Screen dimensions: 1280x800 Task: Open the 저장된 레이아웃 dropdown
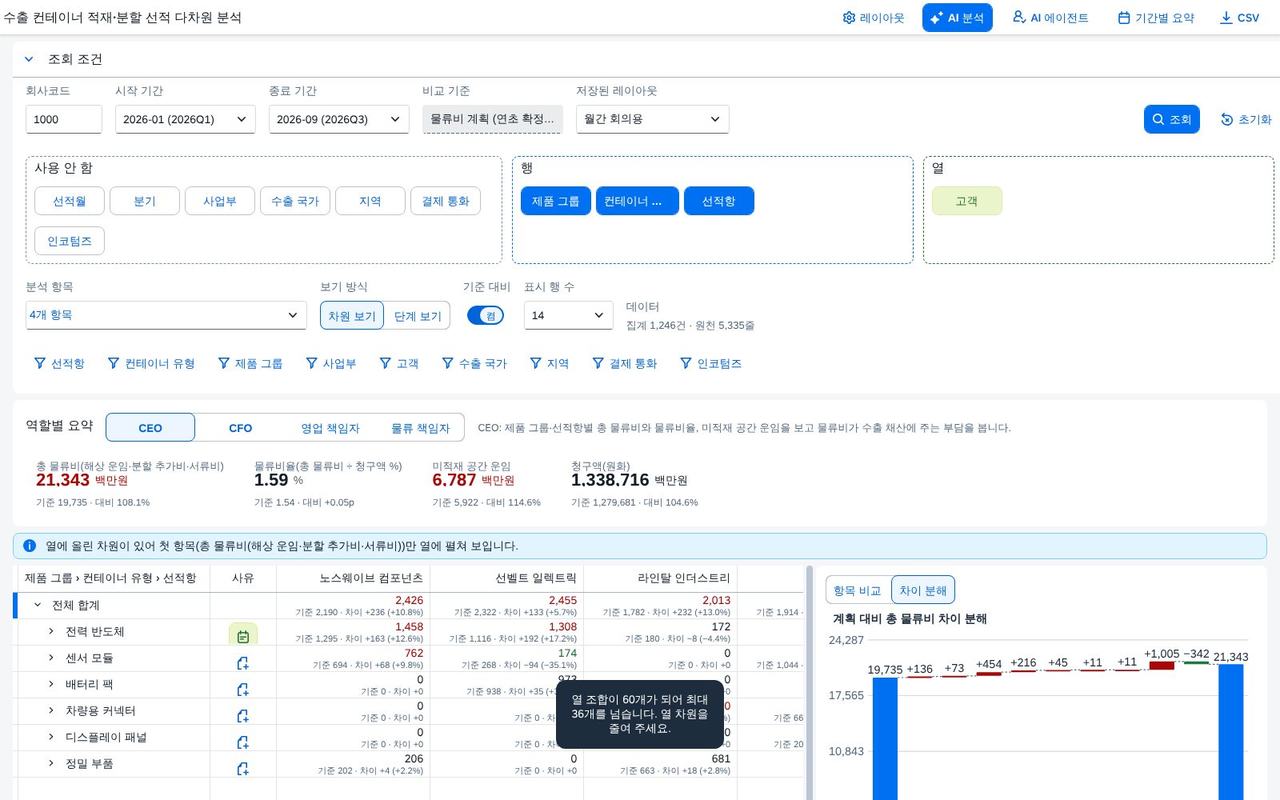(x=653, y=119)
